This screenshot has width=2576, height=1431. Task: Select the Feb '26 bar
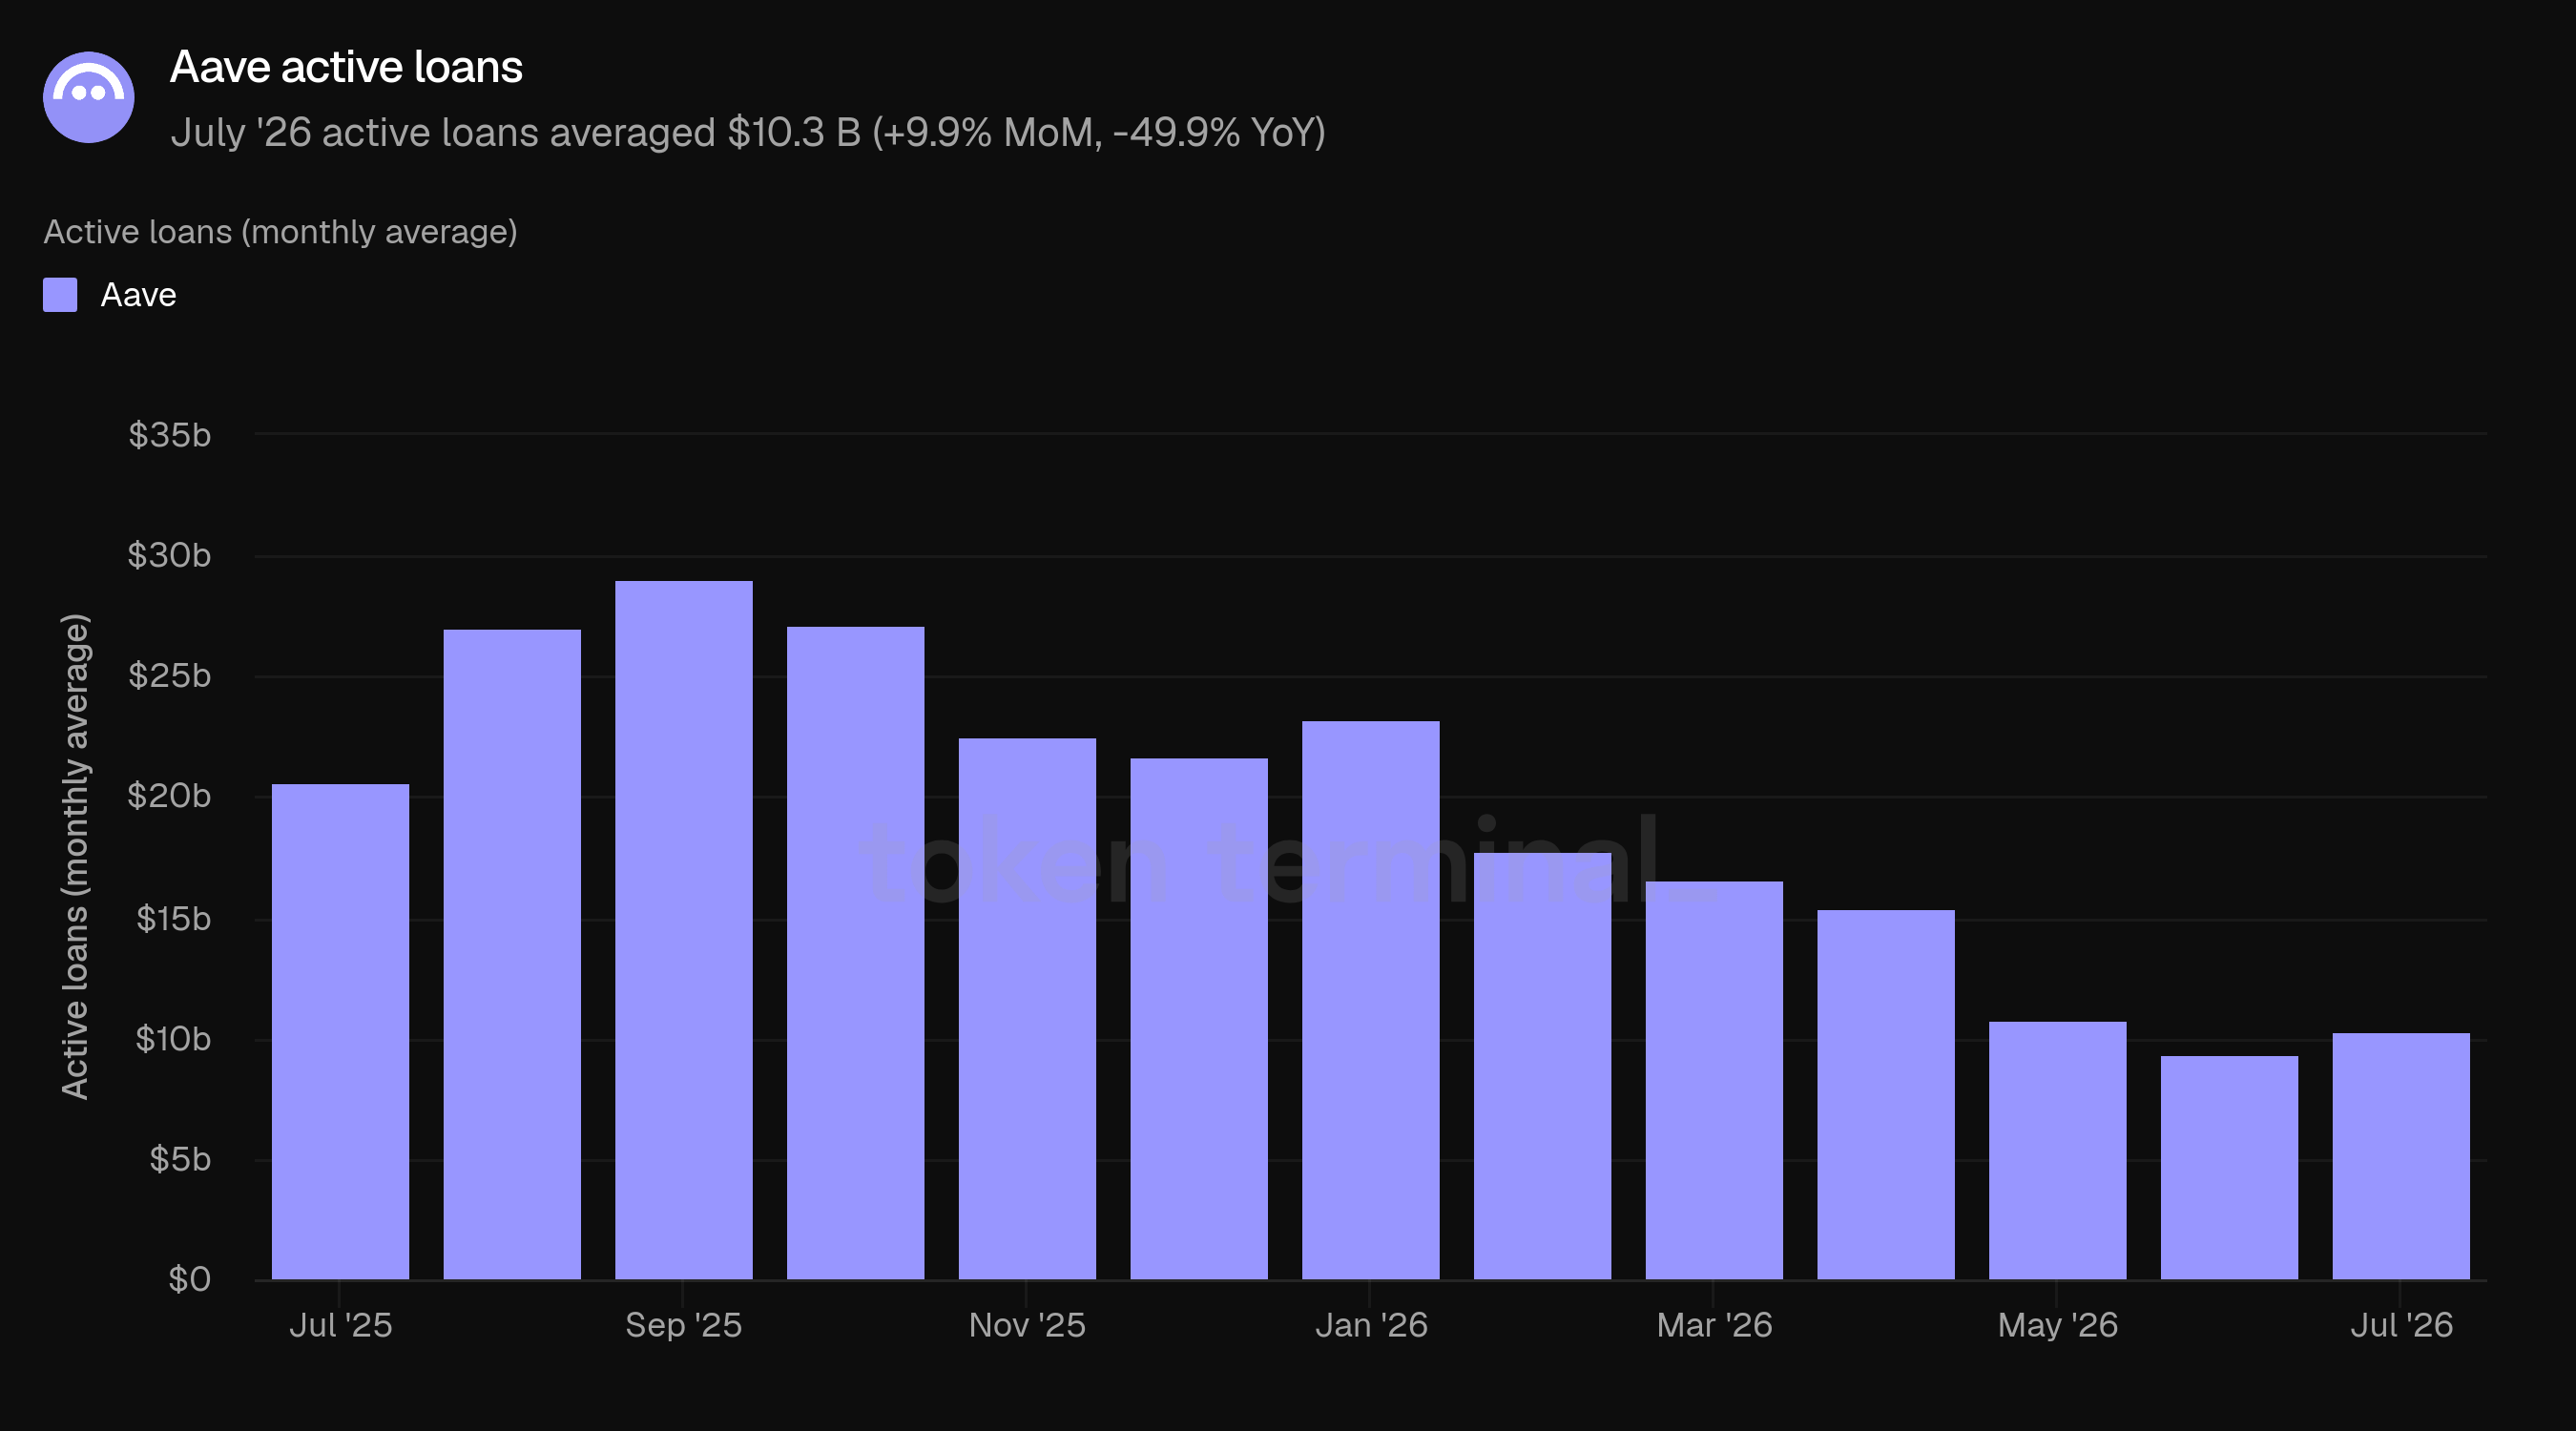[1543, 1066]
